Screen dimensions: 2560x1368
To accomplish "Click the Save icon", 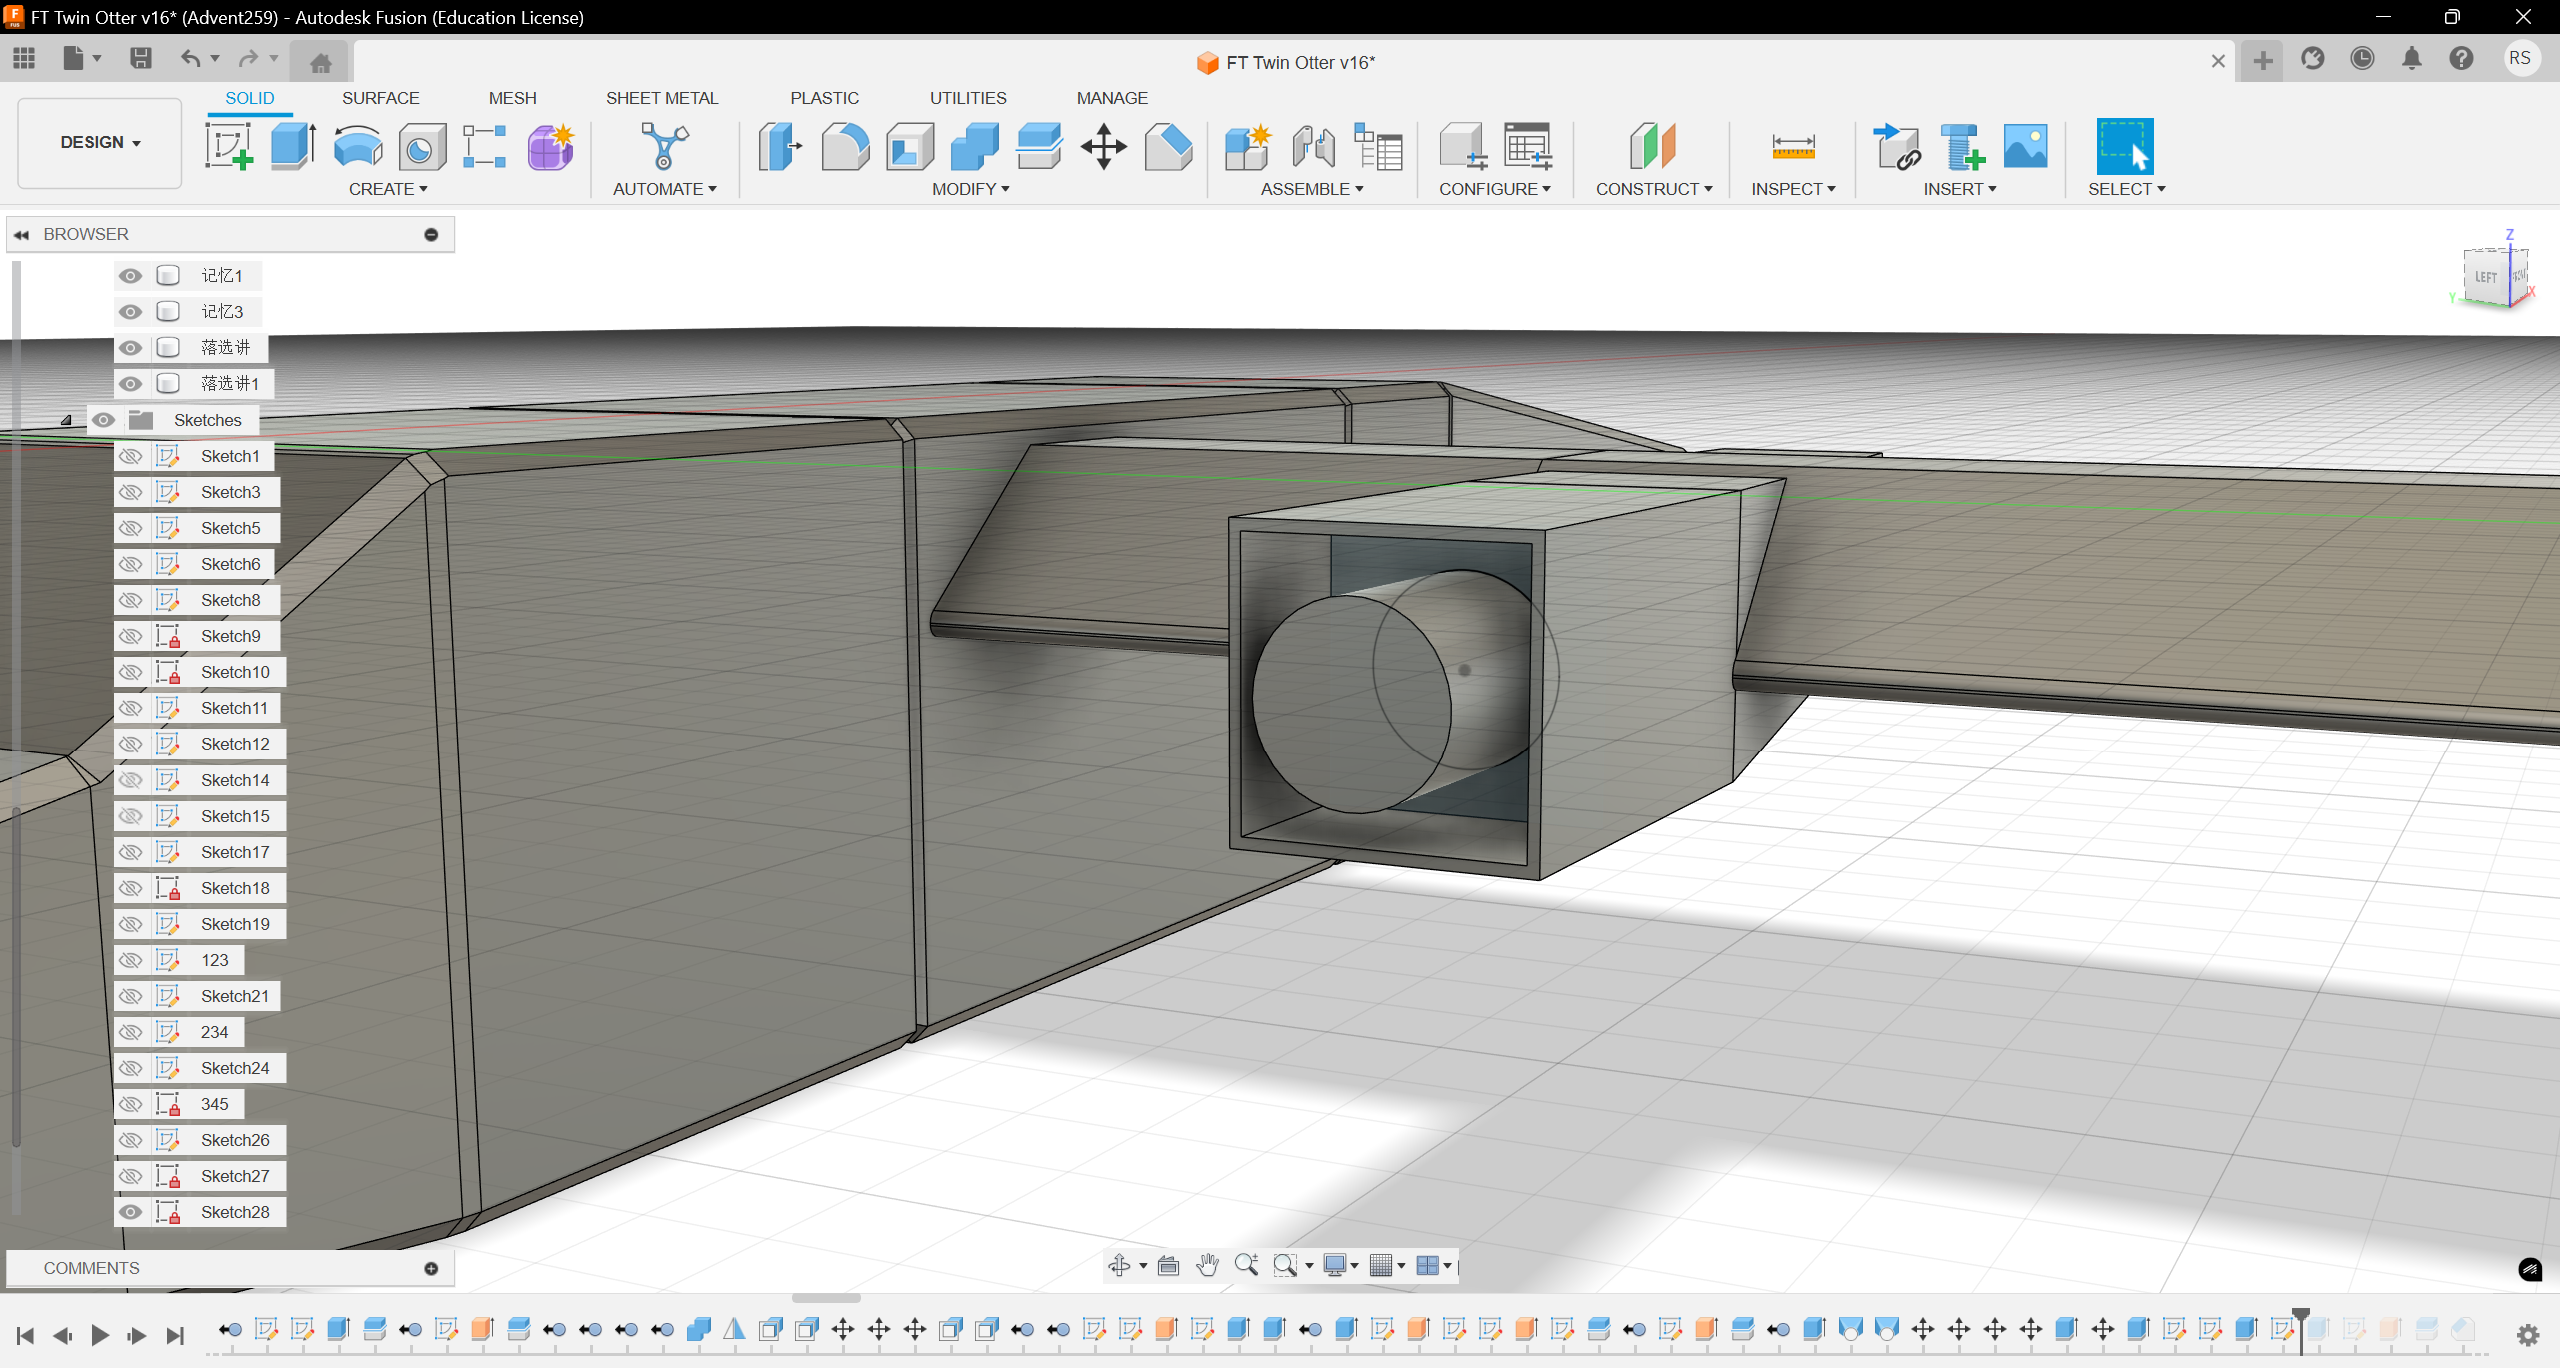I will pyautogui.click(x=140, y=58).
